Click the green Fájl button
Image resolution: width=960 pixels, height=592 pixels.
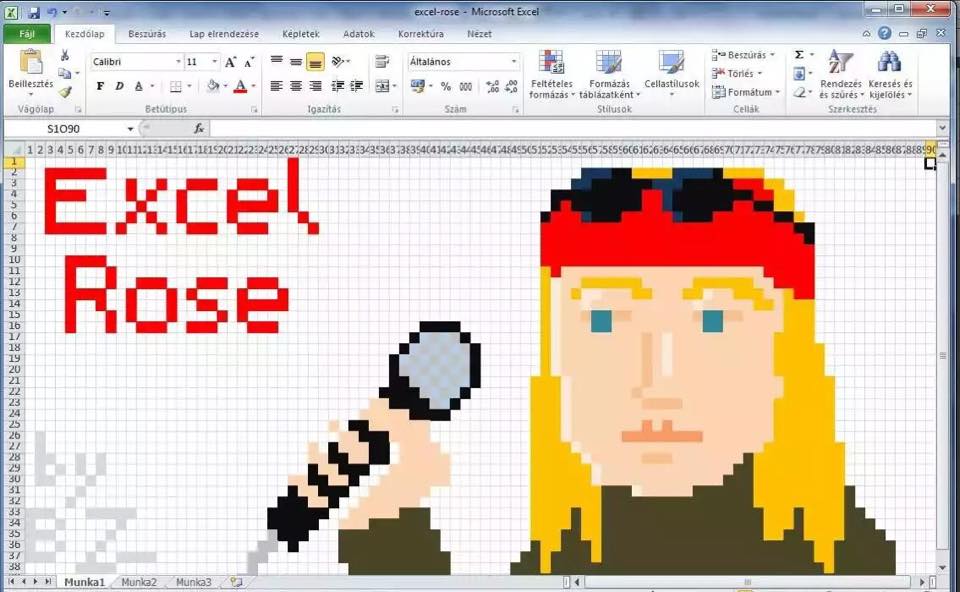point(27,34)
